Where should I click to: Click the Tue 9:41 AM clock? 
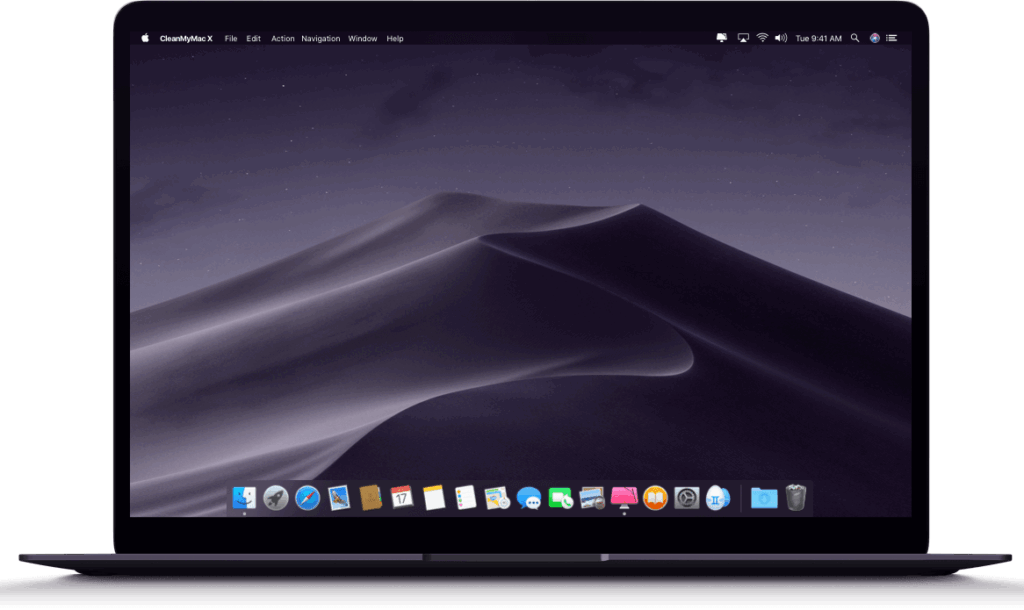coord(817,39)
